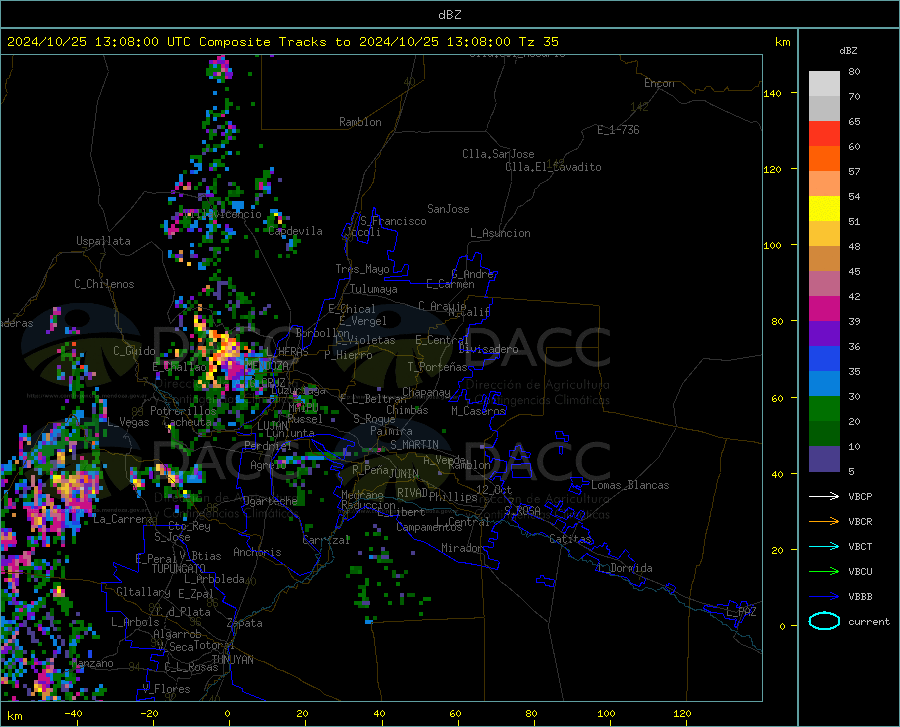Click the TUNUYAN map label
Viewport: 900px width, 727px height.
(x=232, y=659)
